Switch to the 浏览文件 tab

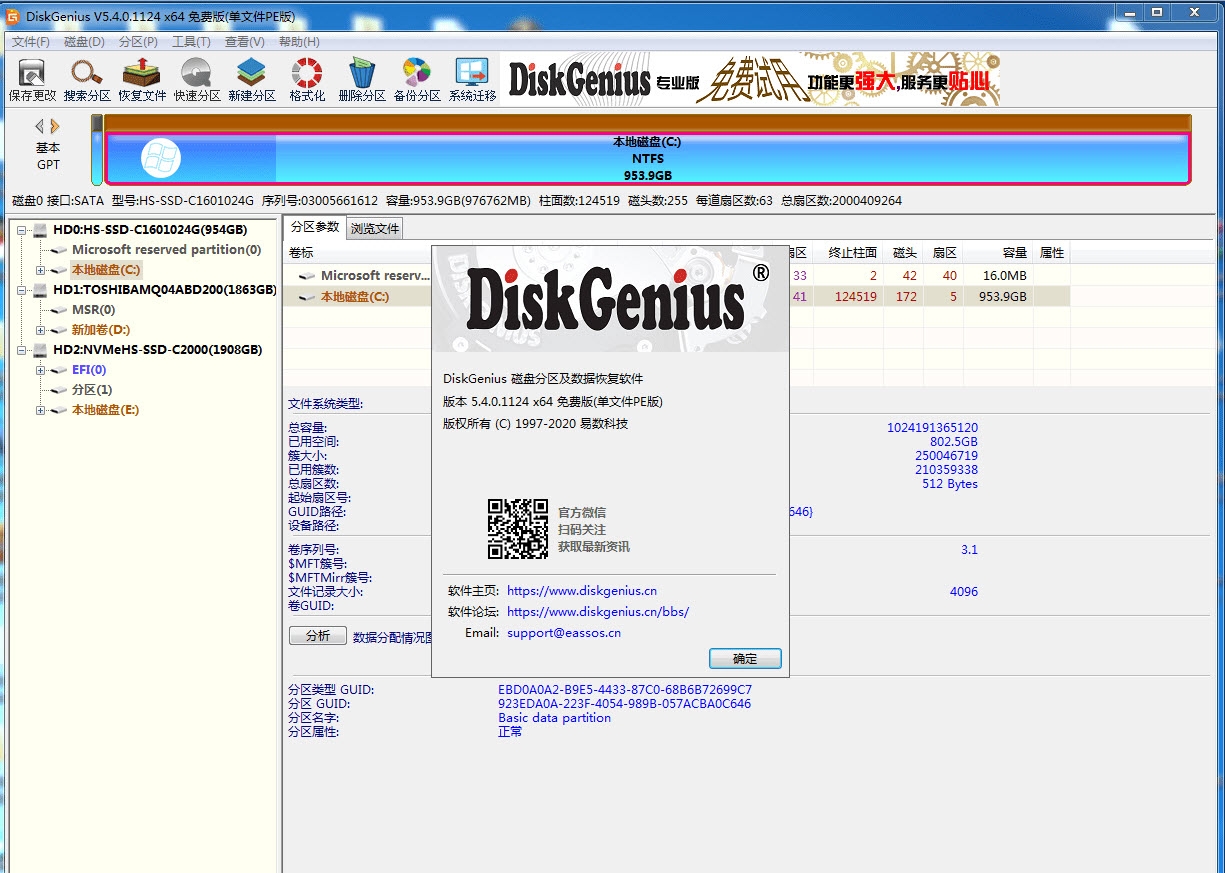click(375, 228)
